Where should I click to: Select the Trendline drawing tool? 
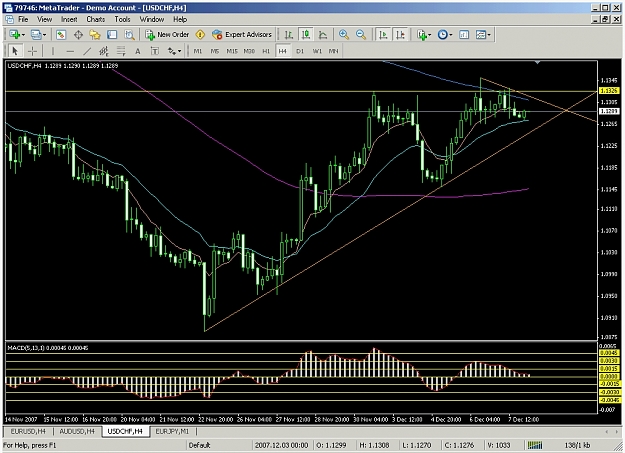click(x=87, y=51)
